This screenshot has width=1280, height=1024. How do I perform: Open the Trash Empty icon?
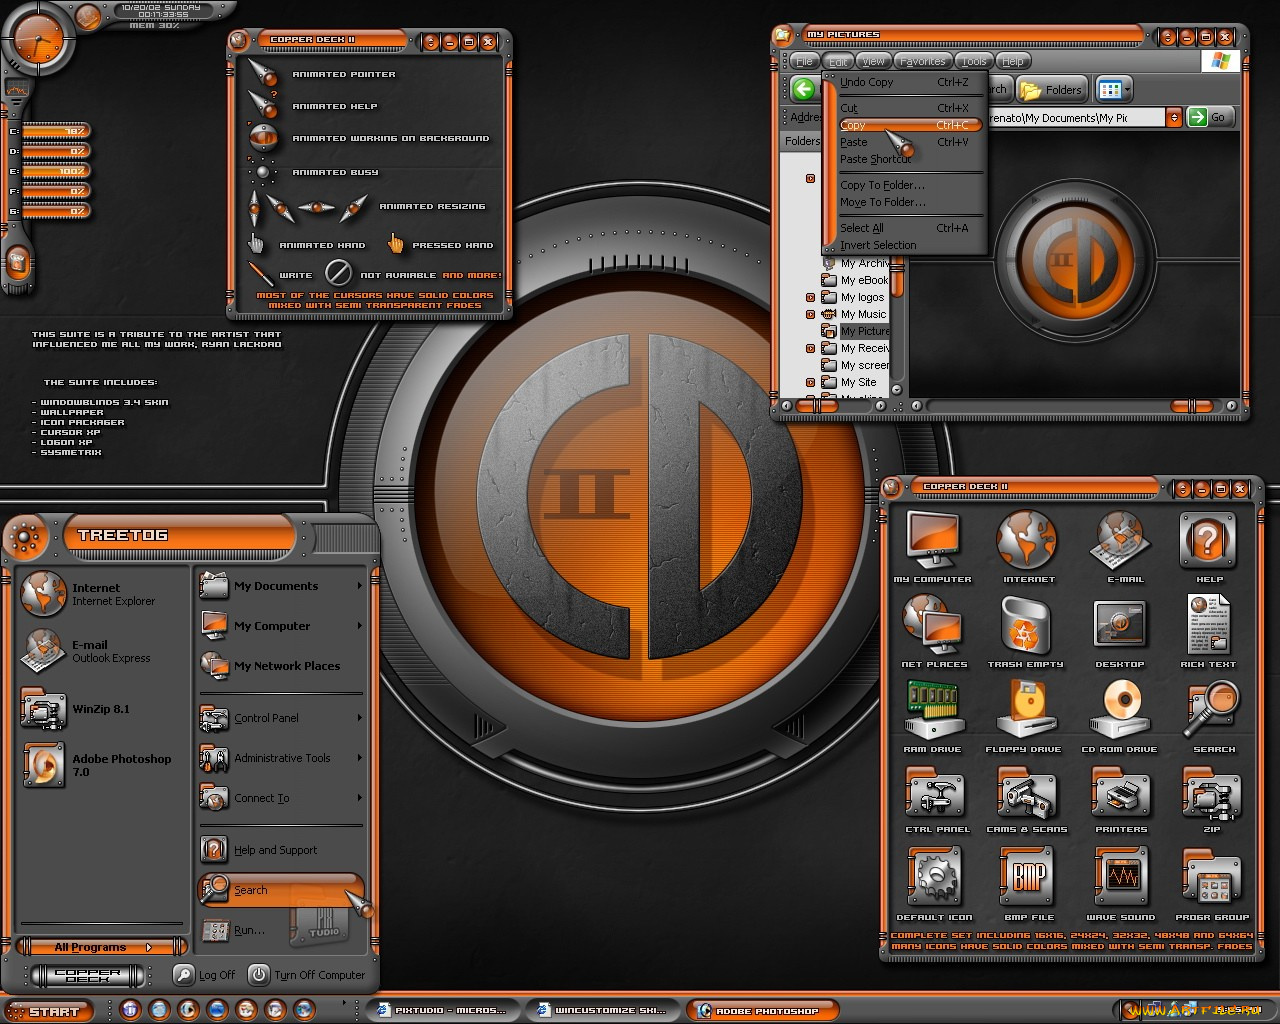coord(1025,626)
